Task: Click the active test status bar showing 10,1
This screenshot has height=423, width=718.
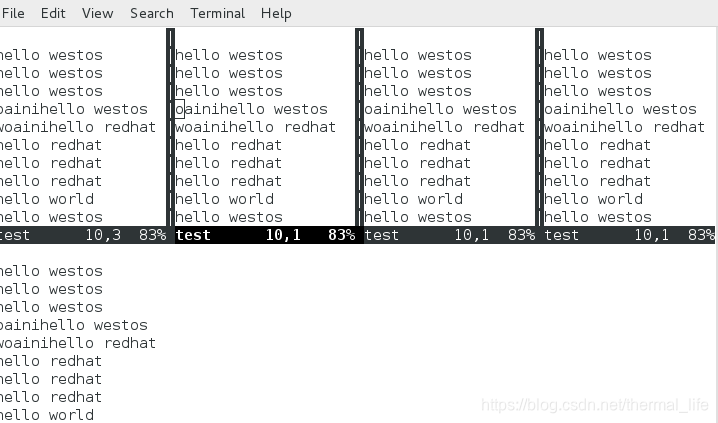Action: pos(265,235)
